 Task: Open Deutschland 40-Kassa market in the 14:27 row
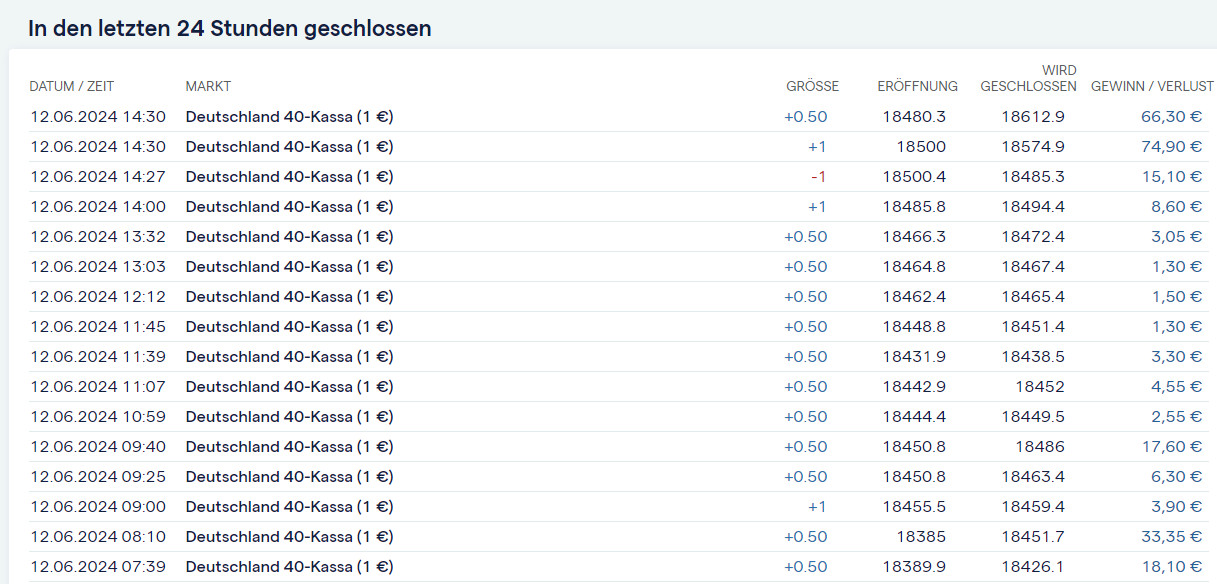[289, 177]
